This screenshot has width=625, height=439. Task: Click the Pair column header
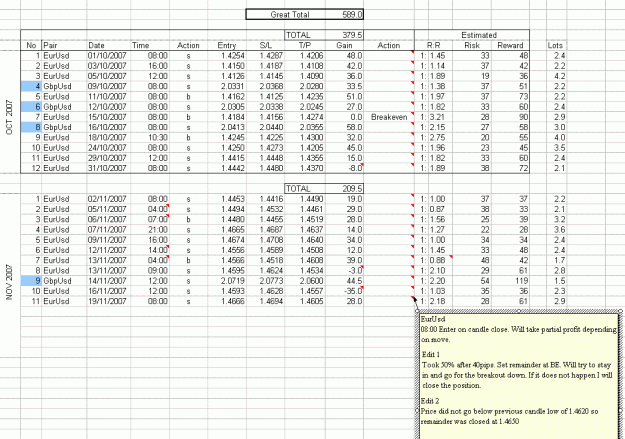(64, 45)
